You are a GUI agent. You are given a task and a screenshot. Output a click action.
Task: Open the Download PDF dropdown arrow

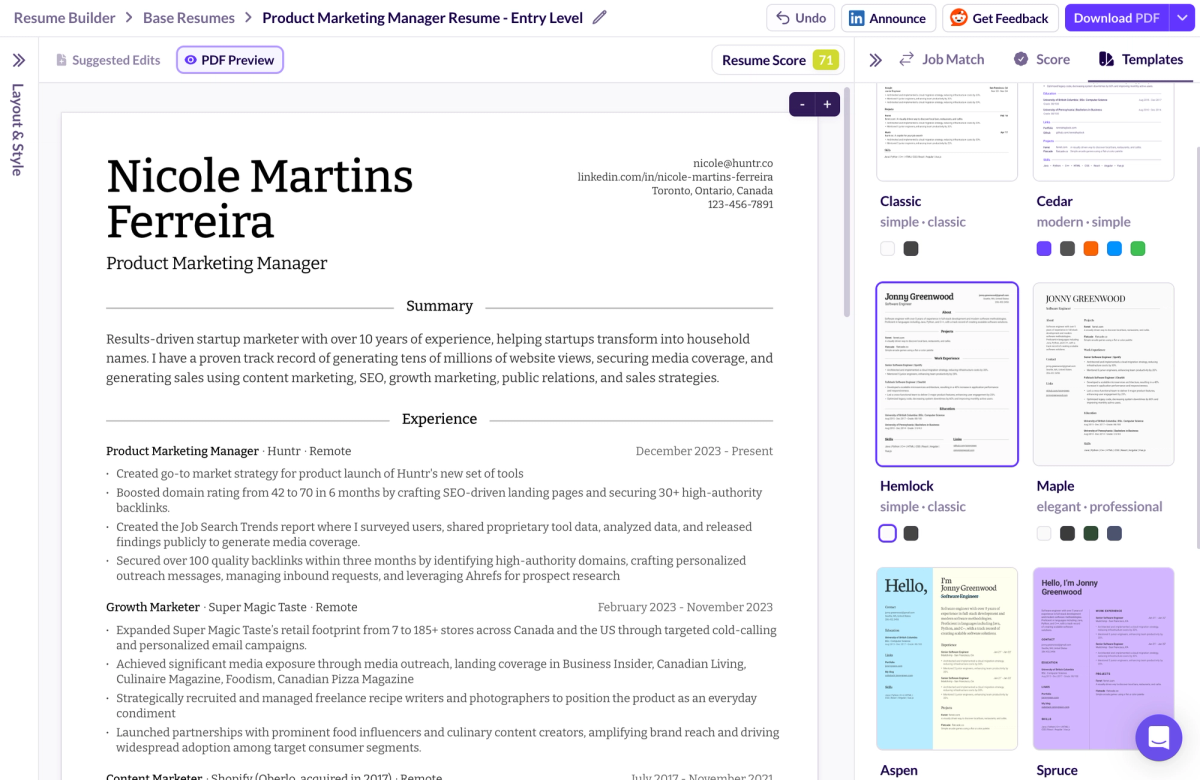click(x=1180, y=18)
